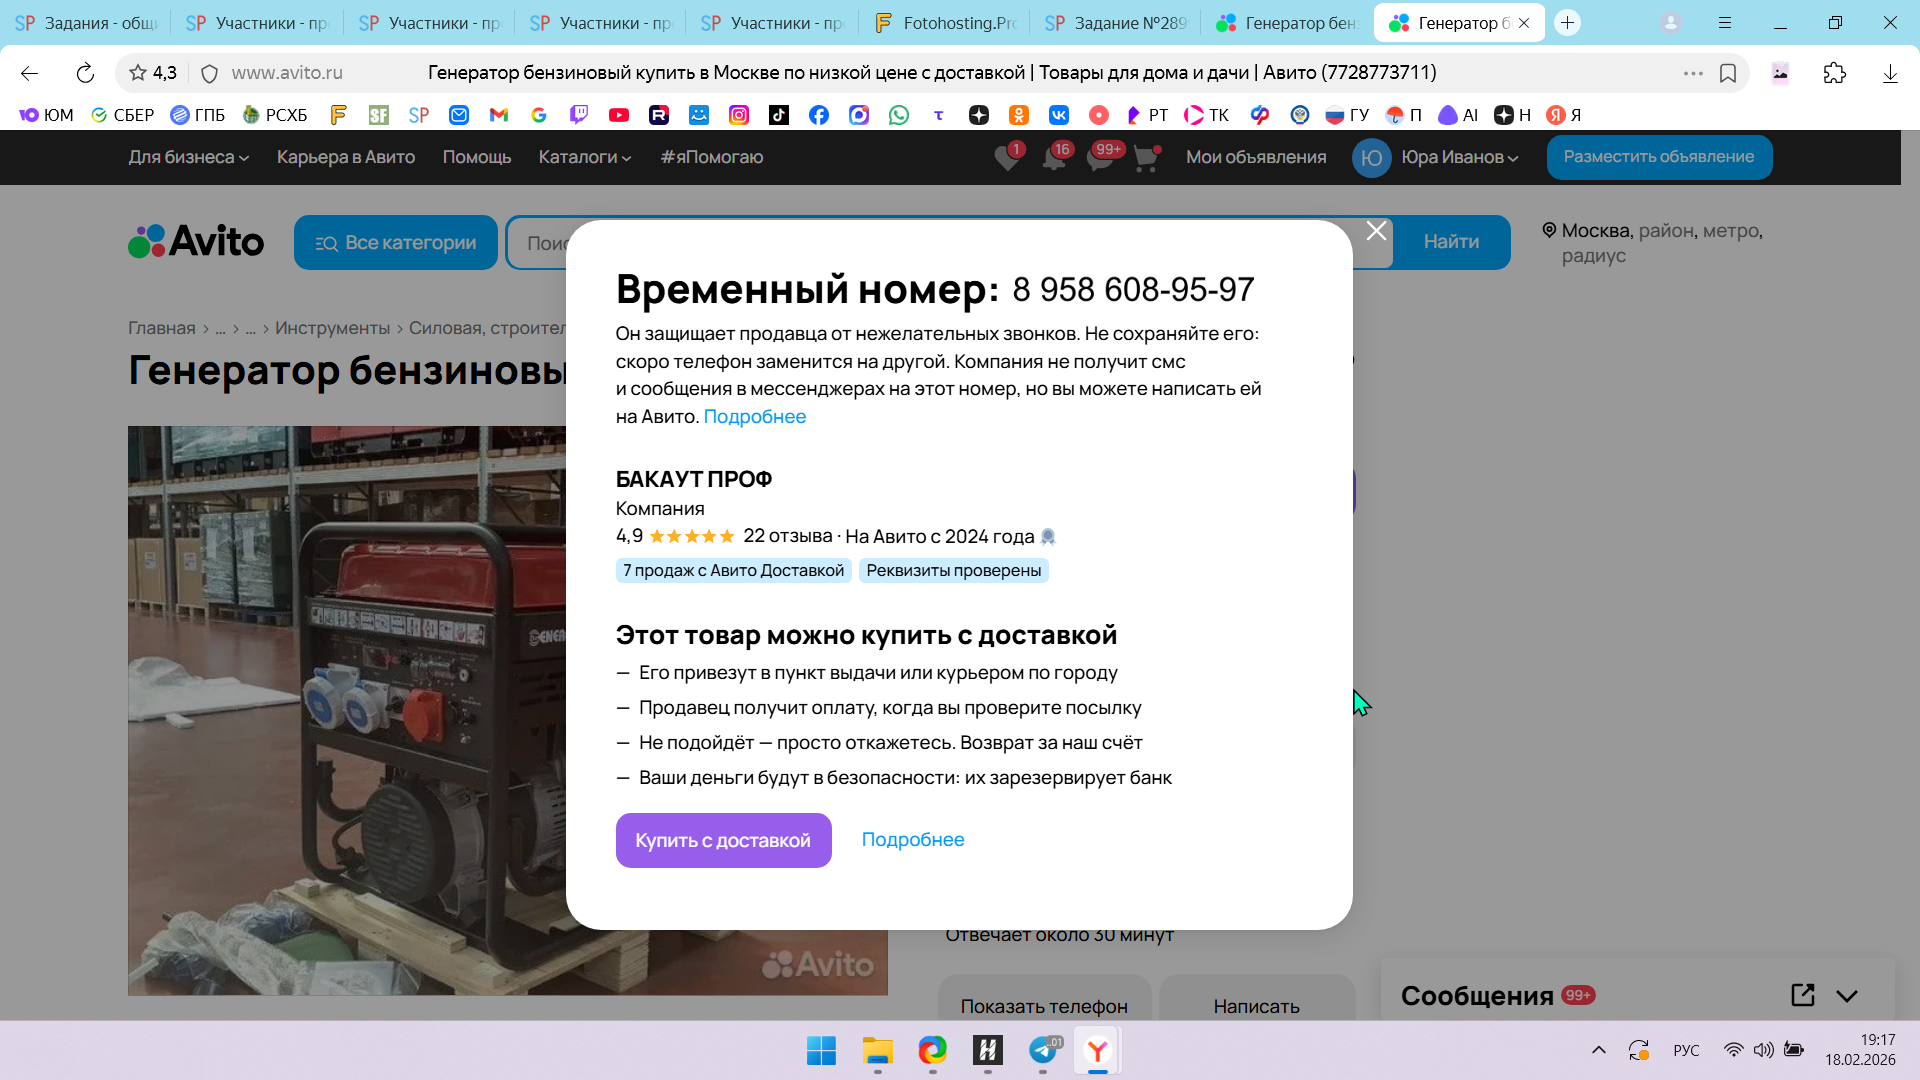Open browser downloads icon
Image resolution: width=1920 pixels, height=1080 pixels.
click(1890, 73)
